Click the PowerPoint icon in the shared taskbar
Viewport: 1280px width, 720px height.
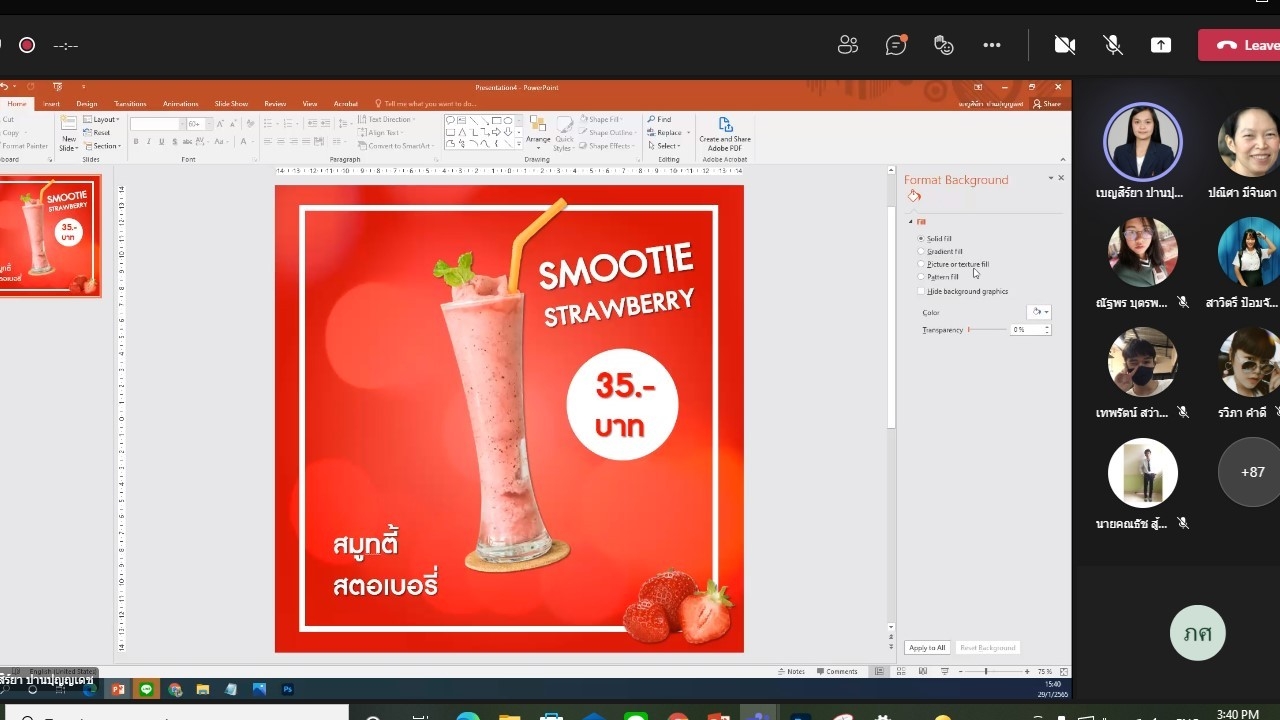(x=118, y=689)
